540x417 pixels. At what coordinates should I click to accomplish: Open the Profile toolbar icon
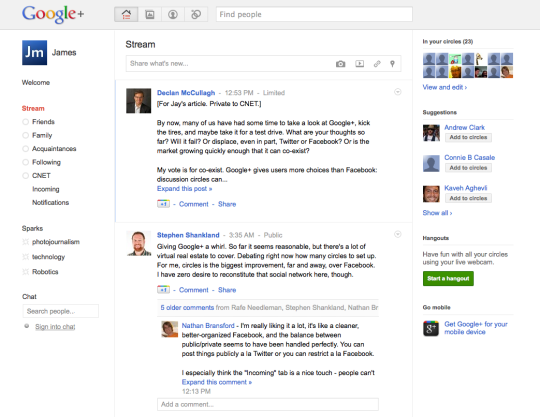pos(173,14)
